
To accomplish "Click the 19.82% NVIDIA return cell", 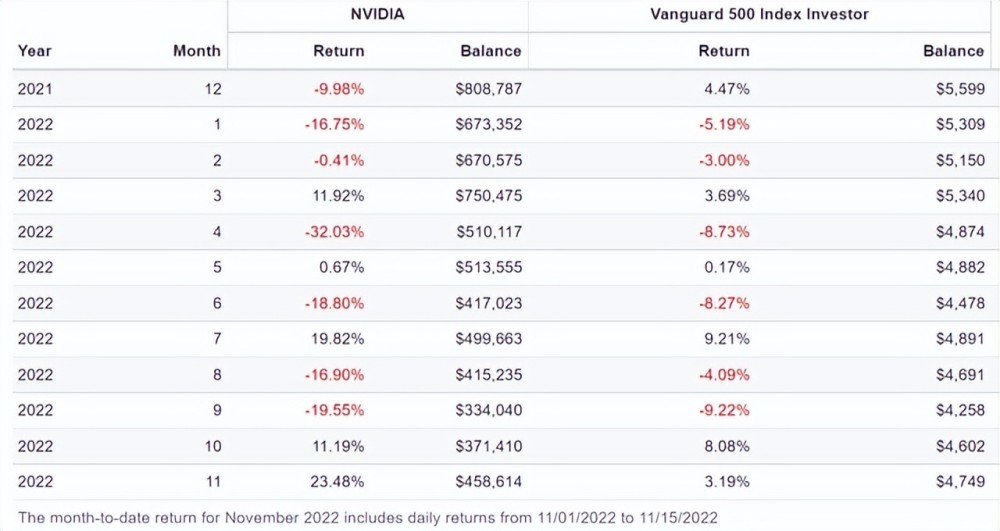I will [x=339, y=339].
